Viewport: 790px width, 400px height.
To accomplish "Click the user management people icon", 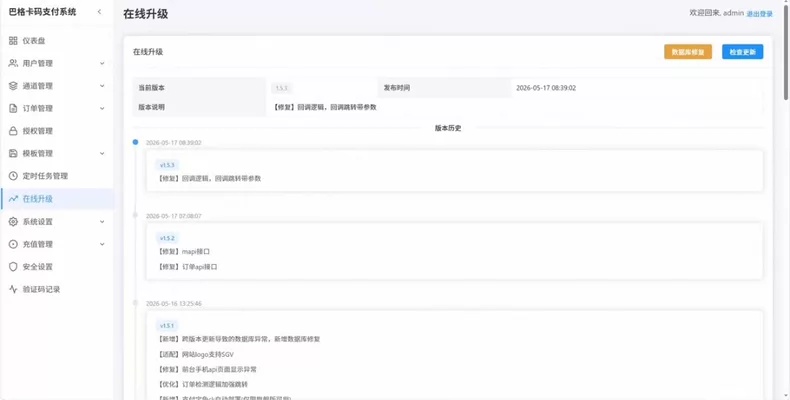I will pyautogui.click(x=13, y=63).
